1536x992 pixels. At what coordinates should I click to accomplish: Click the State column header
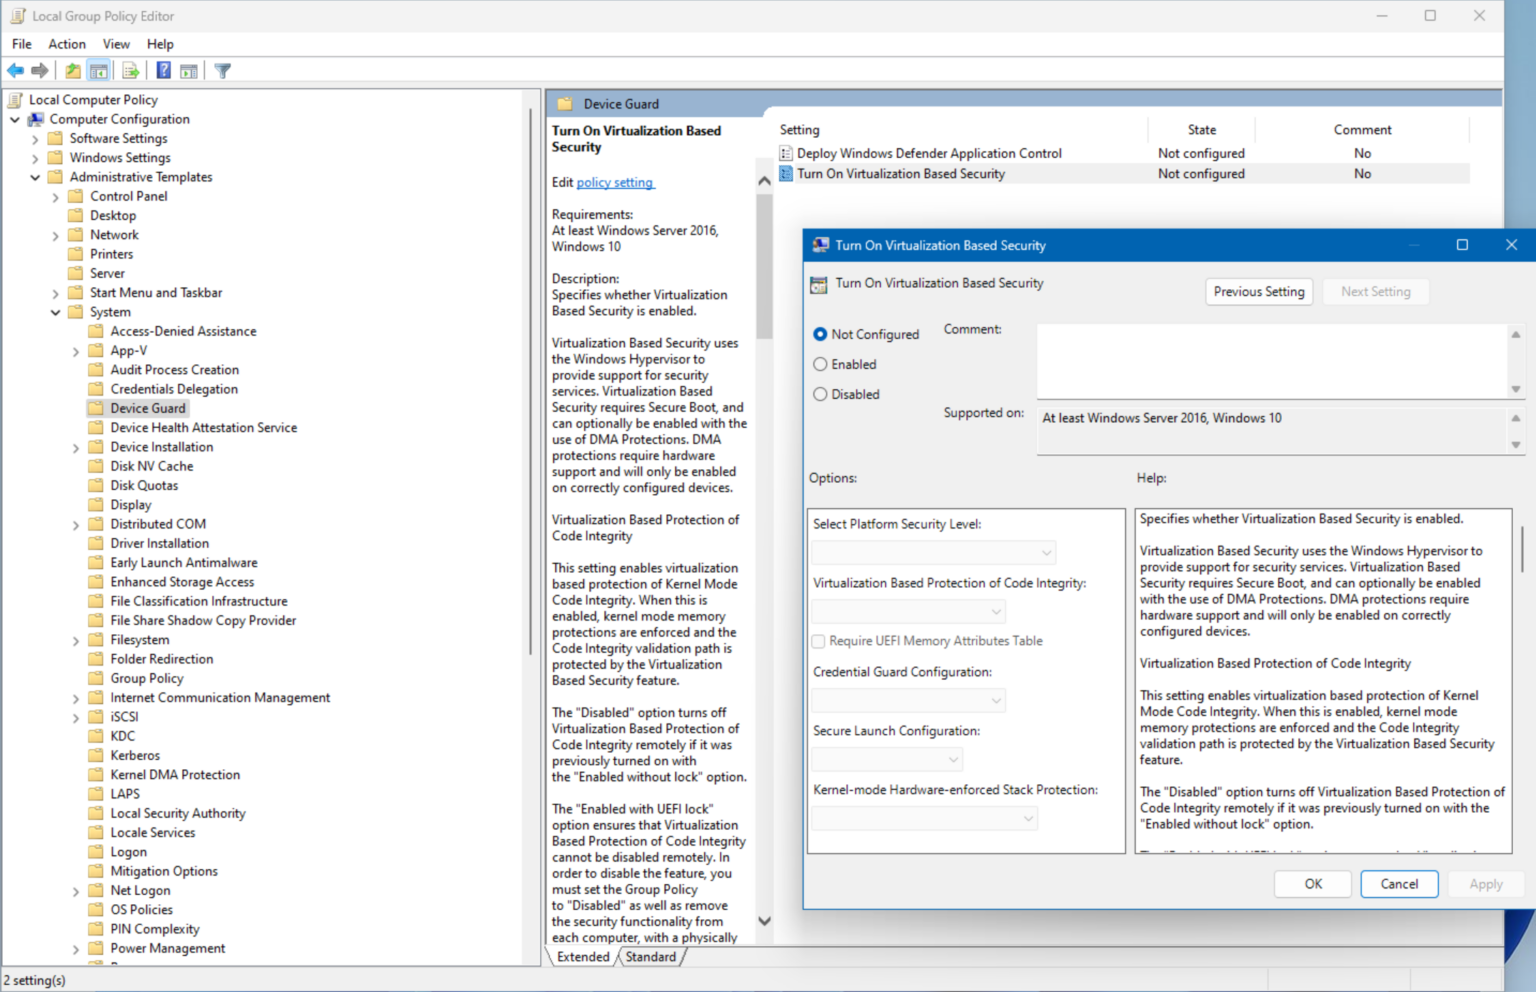point(1202,130)
